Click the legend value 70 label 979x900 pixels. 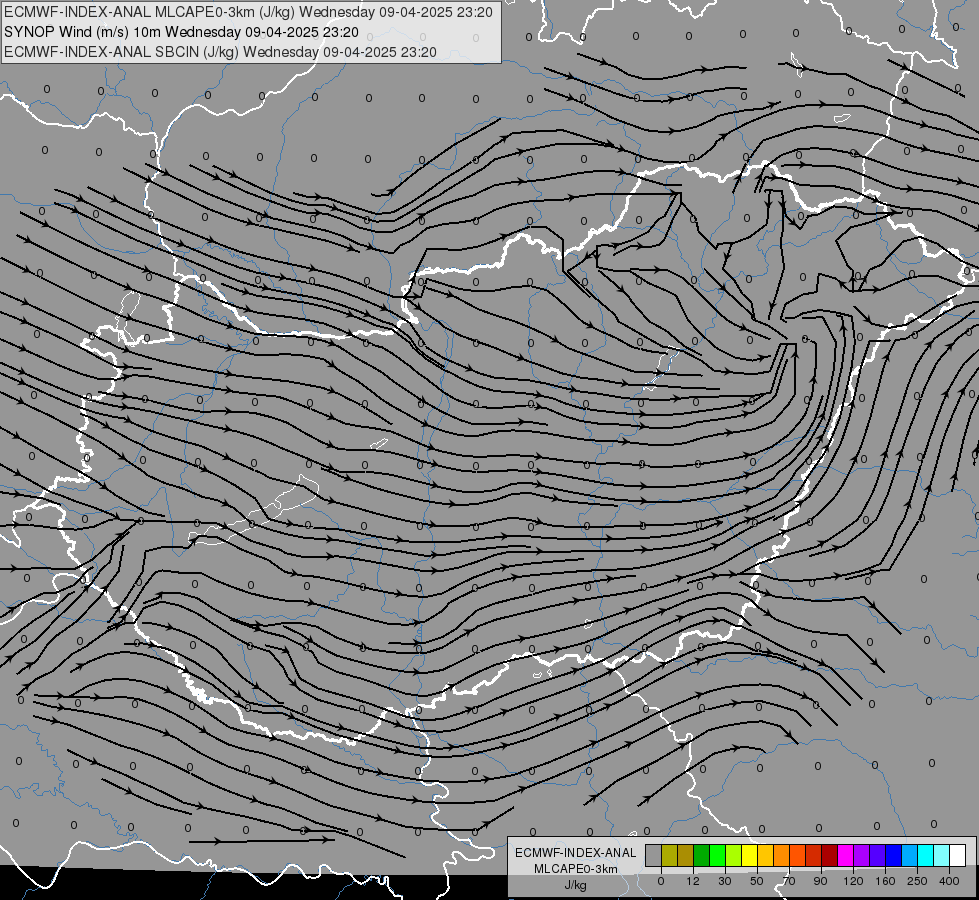(789, 881)
